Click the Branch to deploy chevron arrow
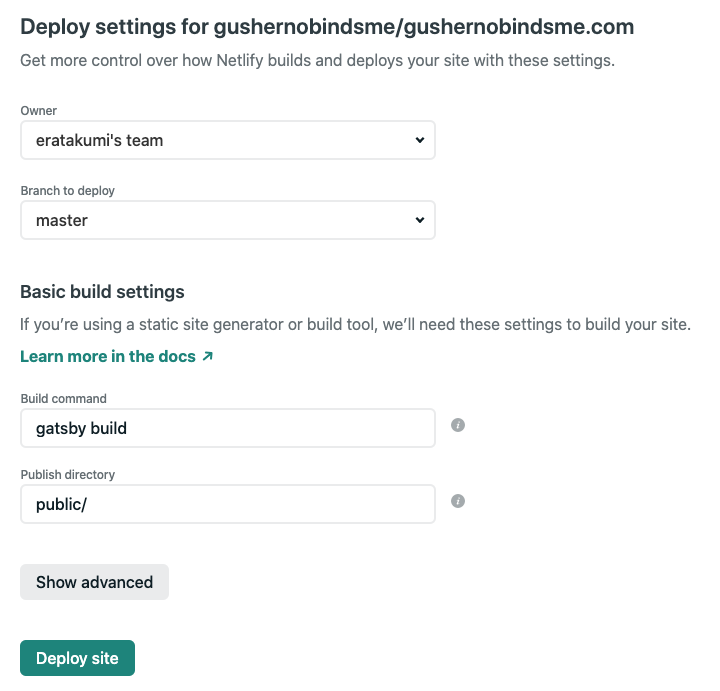Image resolution: width=720 pixels, height=691 pixels. pos(420,220)
